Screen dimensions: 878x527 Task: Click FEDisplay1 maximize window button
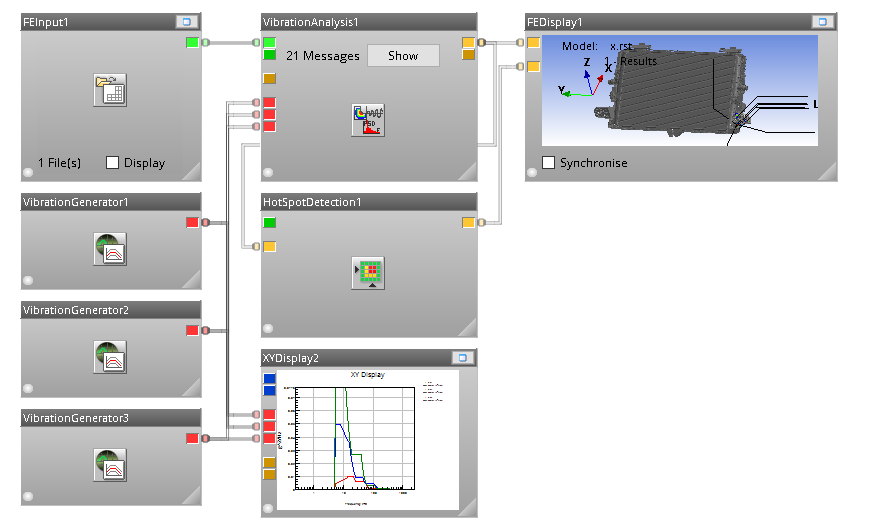822,21
